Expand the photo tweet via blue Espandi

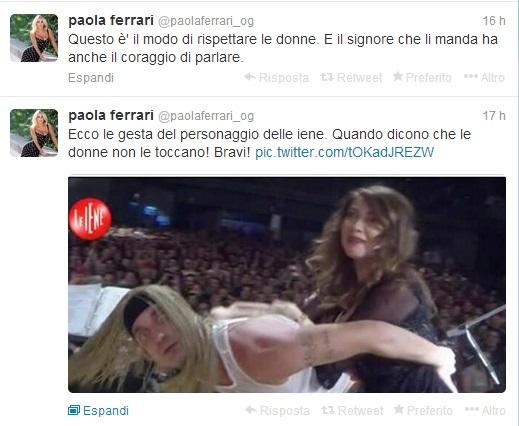click(x=106, y=410)
